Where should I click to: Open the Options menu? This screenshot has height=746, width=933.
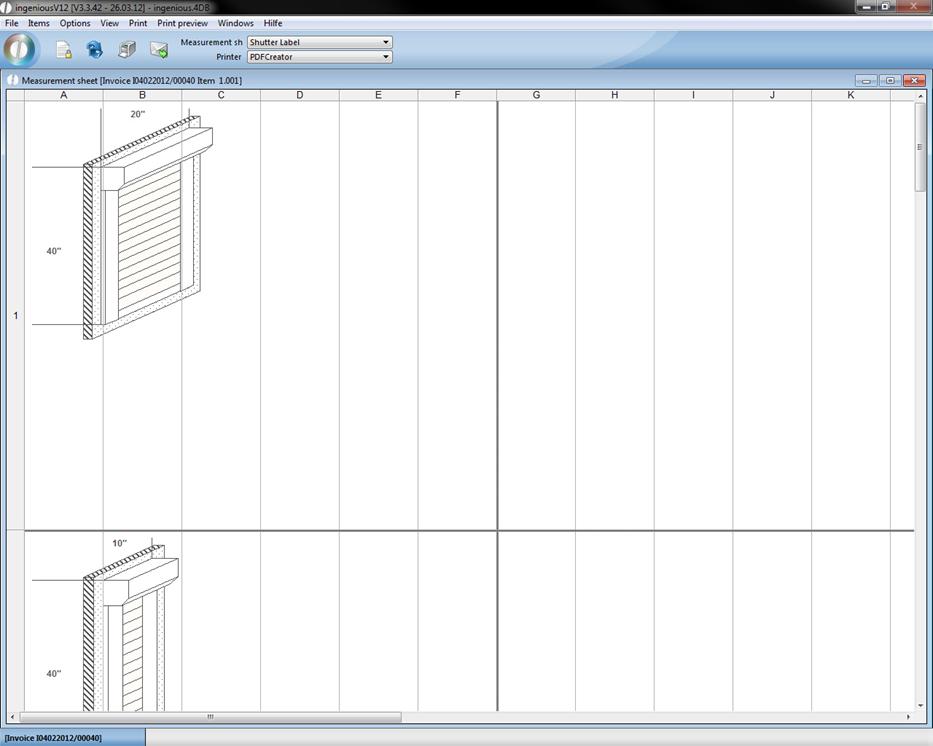click(x=75, y=23)
